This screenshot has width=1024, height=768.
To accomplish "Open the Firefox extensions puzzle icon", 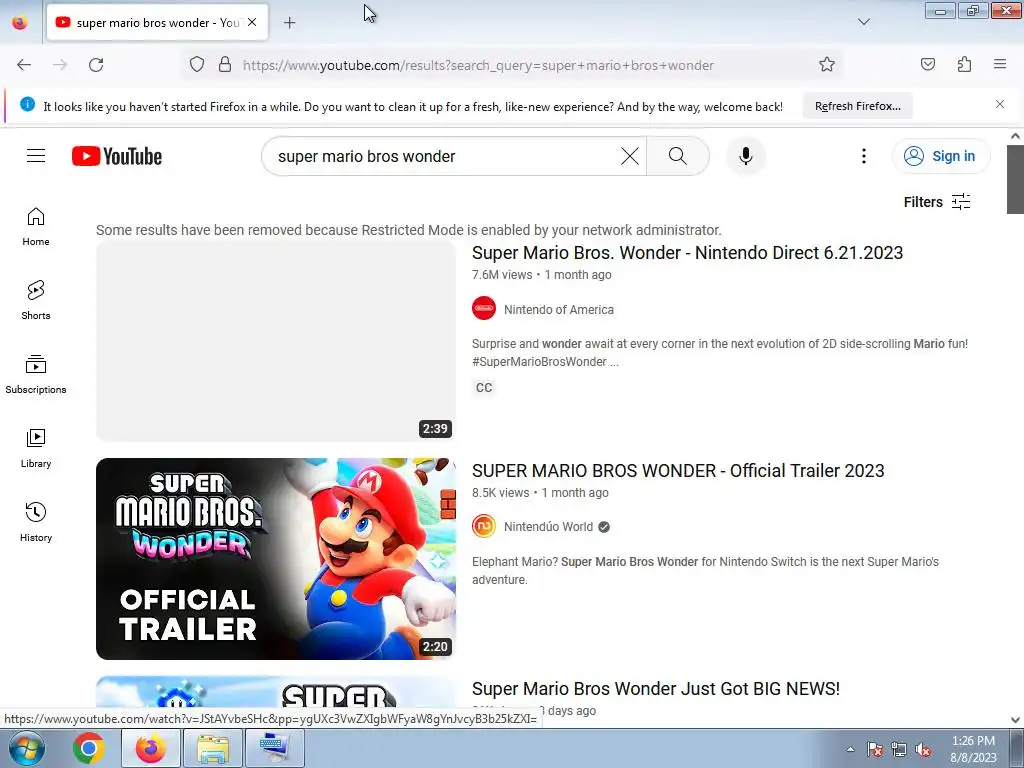I will (x=964, y=65).
